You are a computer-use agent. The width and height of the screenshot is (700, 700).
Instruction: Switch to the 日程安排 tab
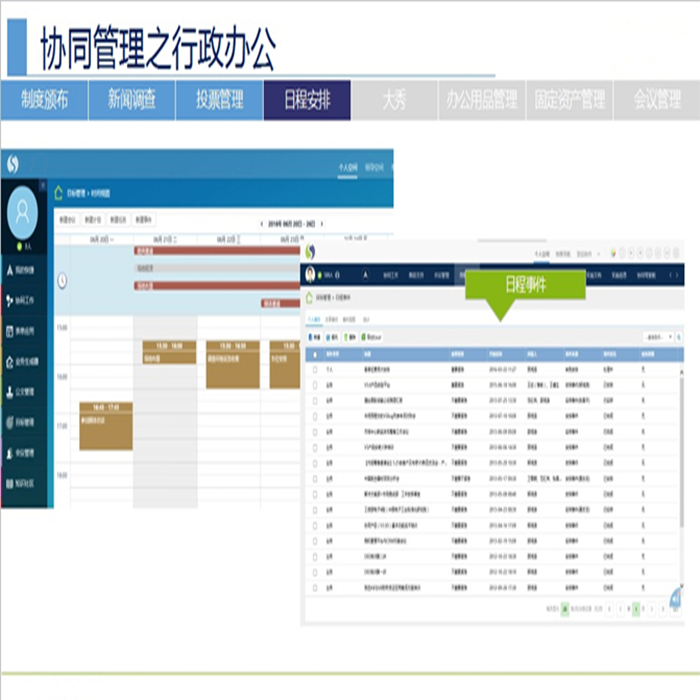[x=306, y=100]
